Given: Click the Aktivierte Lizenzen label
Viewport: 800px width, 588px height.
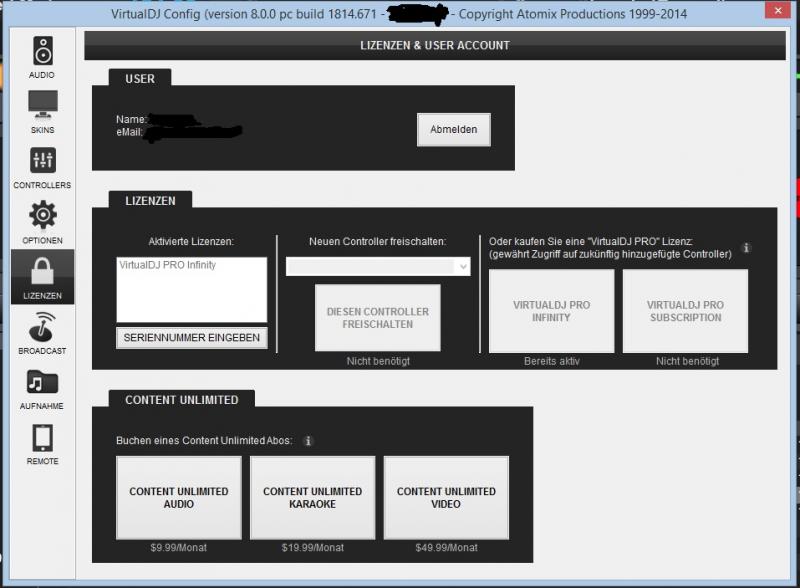Looking at the screenshot, I should [191, 241].
